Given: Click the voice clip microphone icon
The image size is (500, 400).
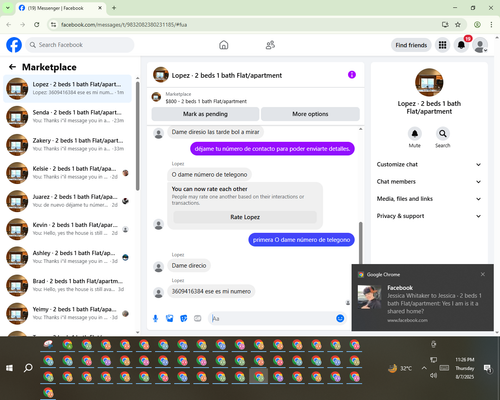Looking at the screenshot, I should coord(155,319).
